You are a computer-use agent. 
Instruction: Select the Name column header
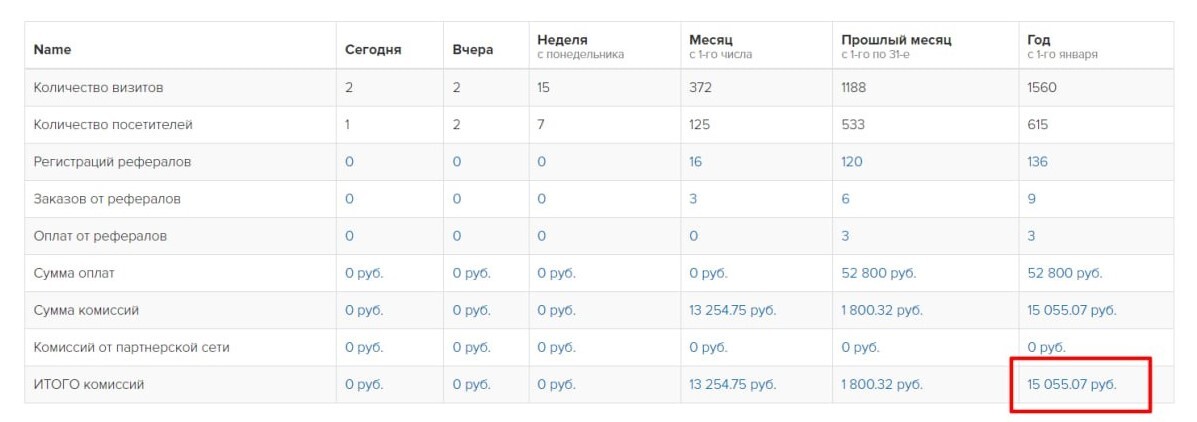pos(53,49)
